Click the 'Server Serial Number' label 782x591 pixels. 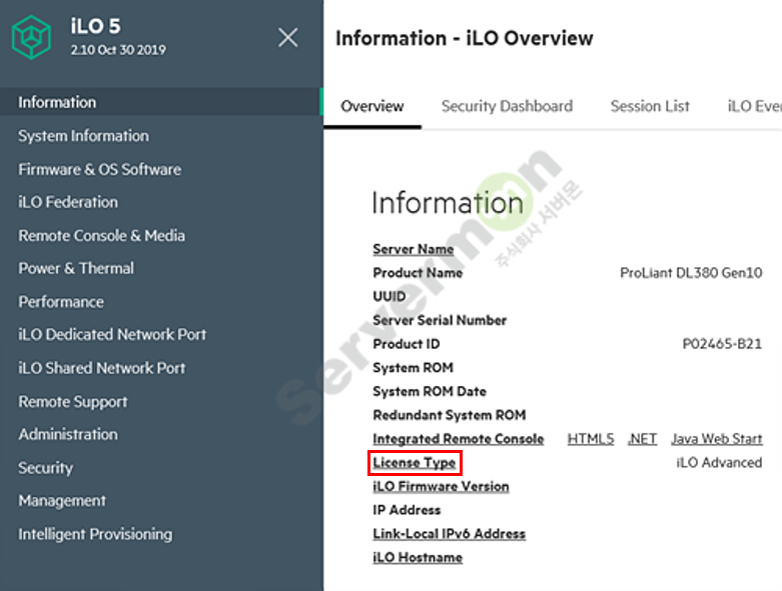[x=439, y=320]
